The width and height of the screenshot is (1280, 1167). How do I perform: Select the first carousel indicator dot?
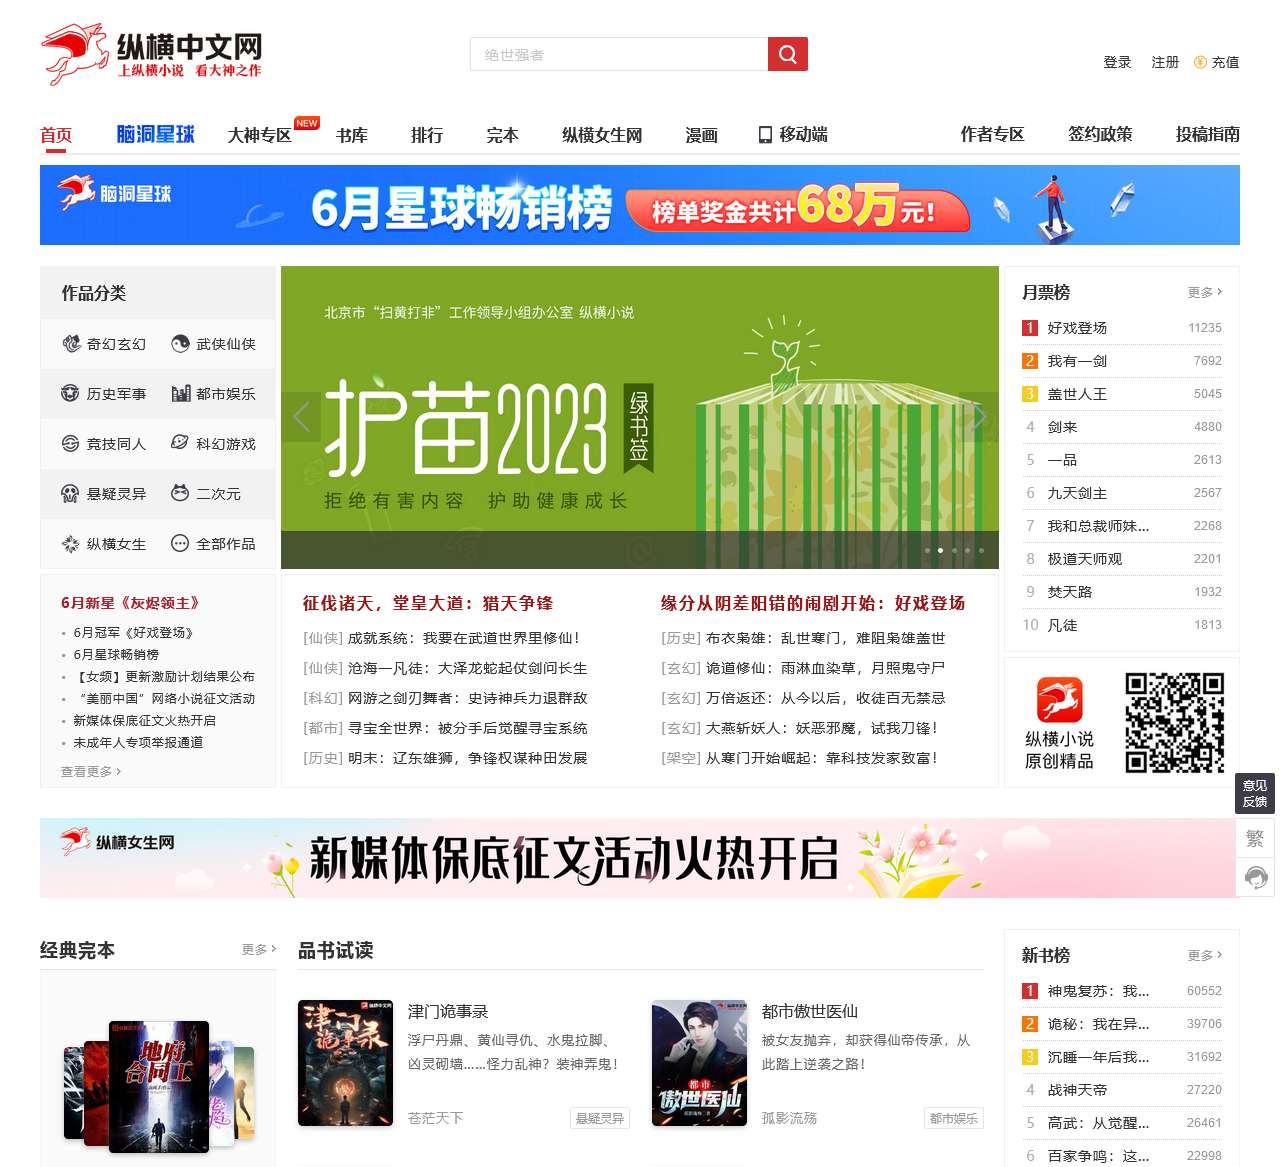pyautogui.click(x=927, y=550)
